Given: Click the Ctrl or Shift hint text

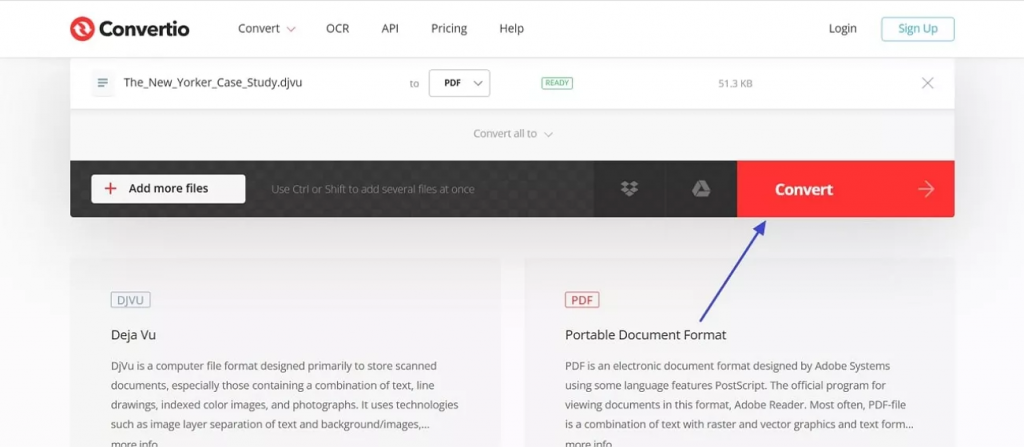Looking at the screenshot, I should point(373,190).
